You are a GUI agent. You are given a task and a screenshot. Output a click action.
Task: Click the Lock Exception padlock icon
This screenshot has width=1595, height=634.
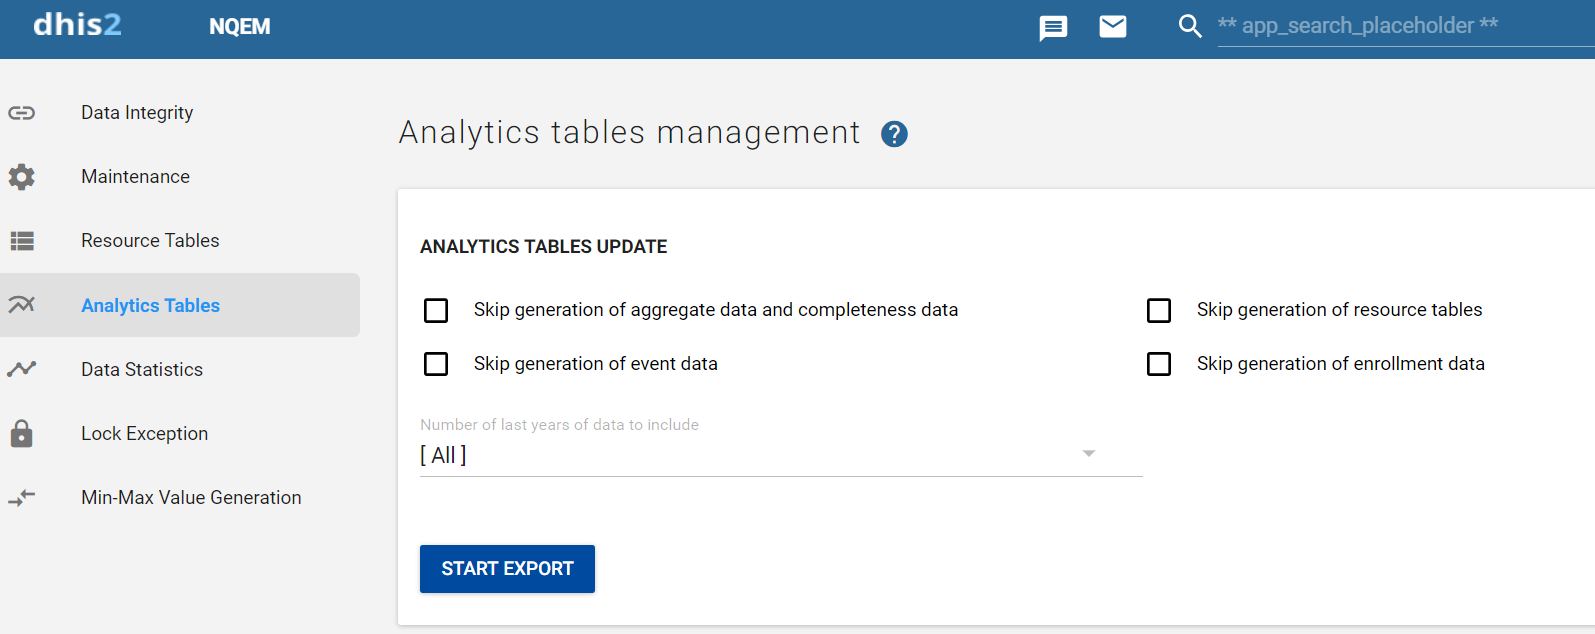[22, 433]
